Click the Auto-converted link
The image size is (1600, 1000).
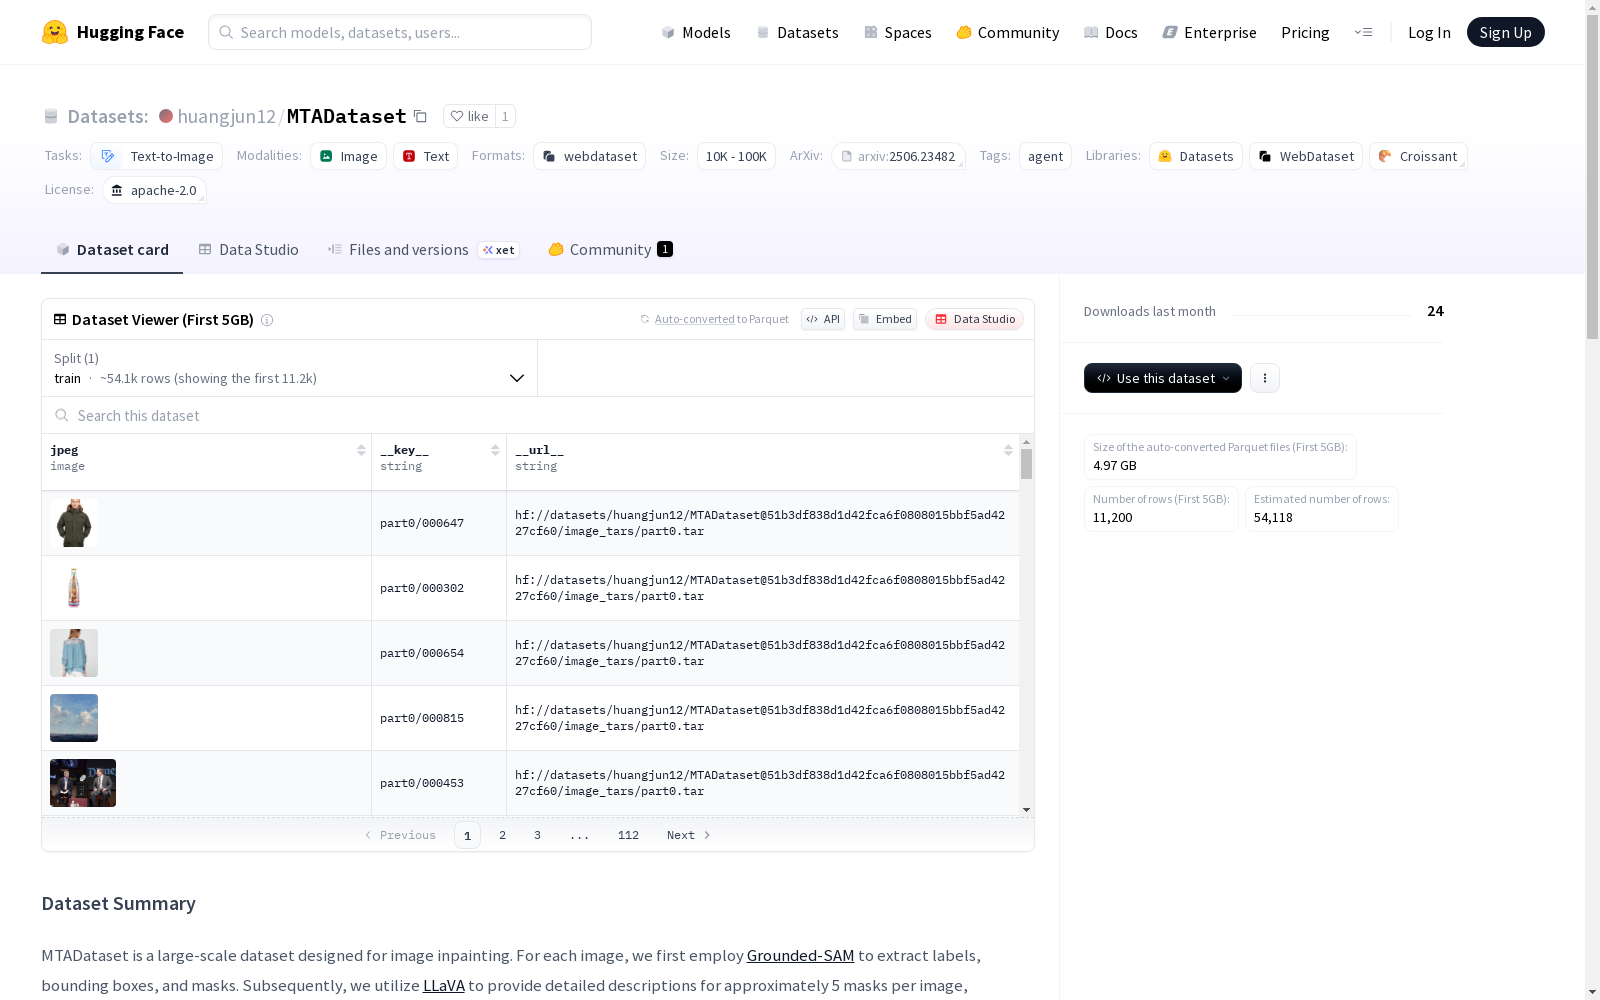694,319
